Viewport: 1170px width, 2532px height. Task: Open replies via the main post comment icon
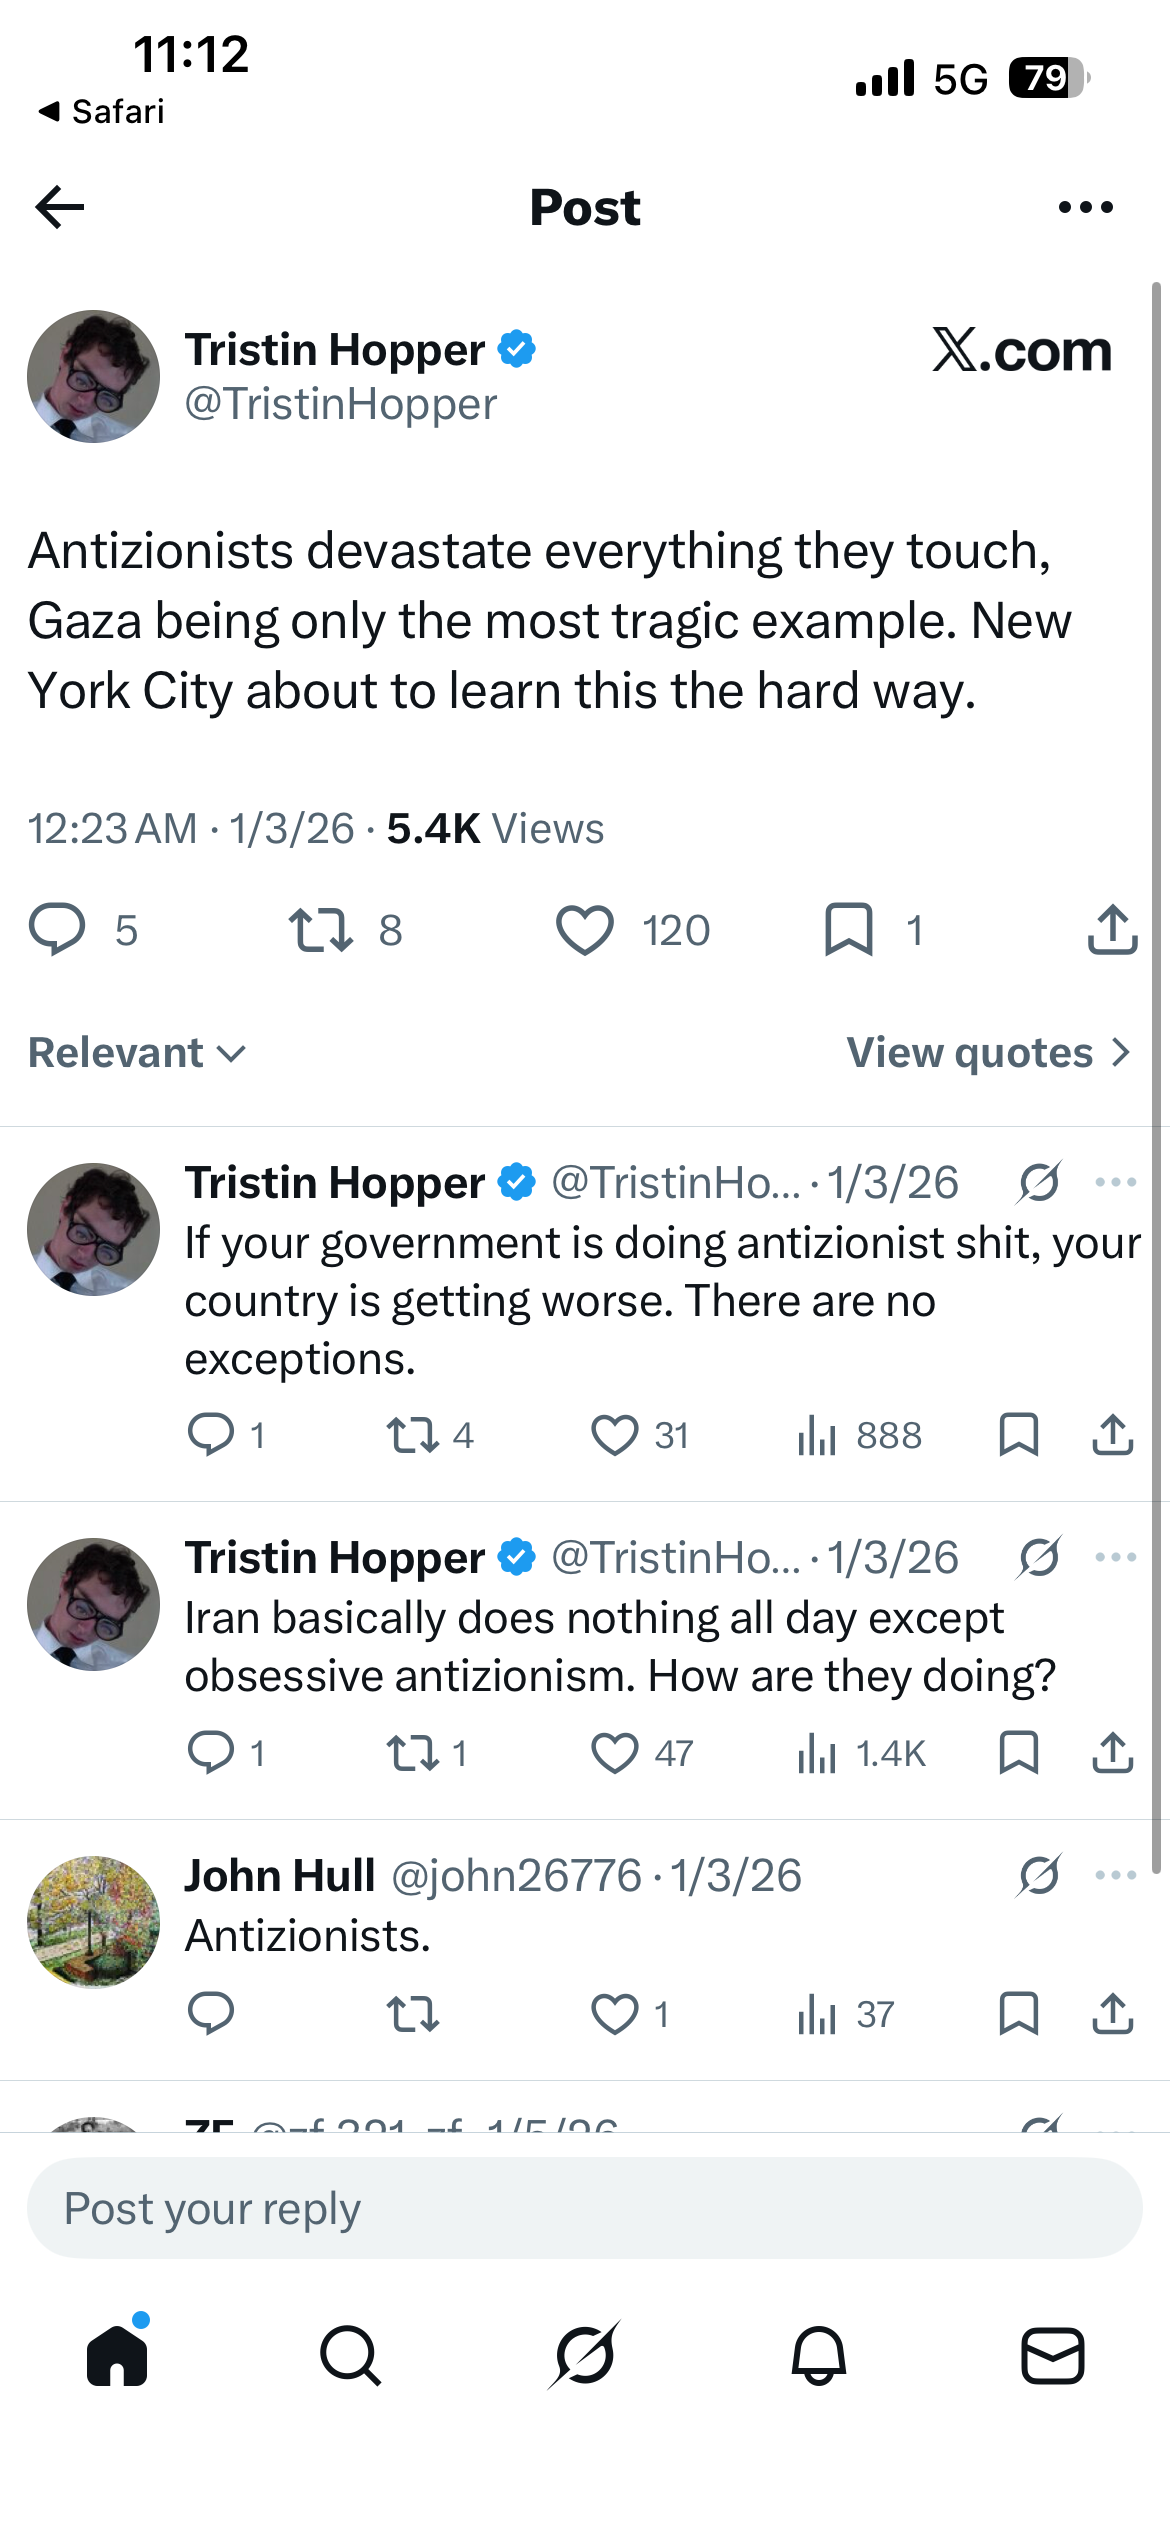pyautogui.click(x=57, y=930)
